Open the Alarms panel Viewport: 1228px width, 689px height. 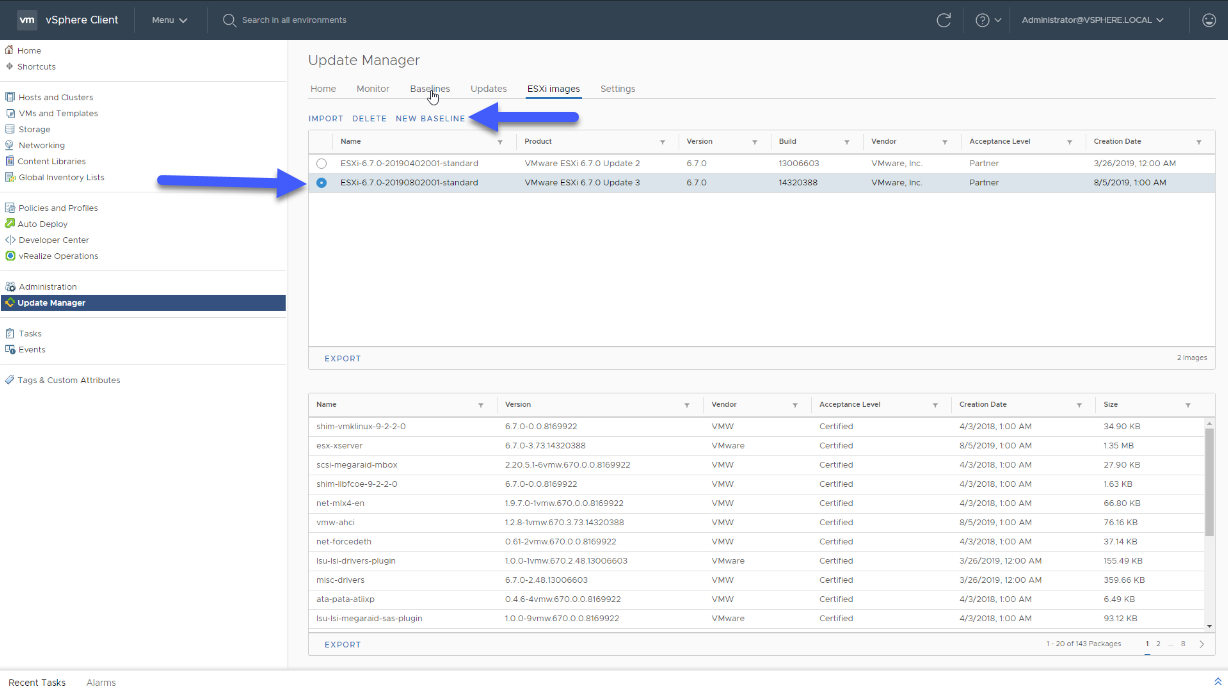click(101, 682)
